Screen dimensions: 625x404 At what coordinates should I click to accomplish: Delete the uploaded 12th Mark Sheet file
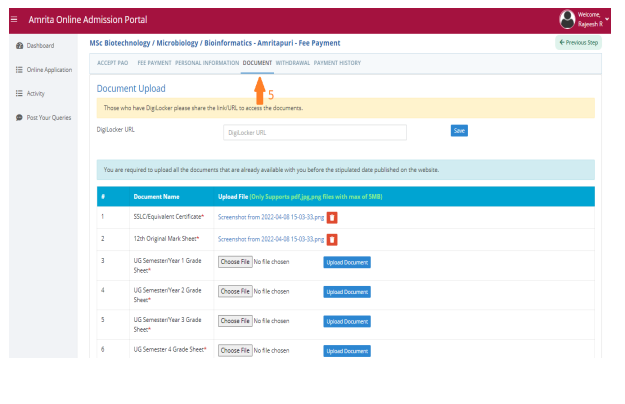[x=332, y=239]
